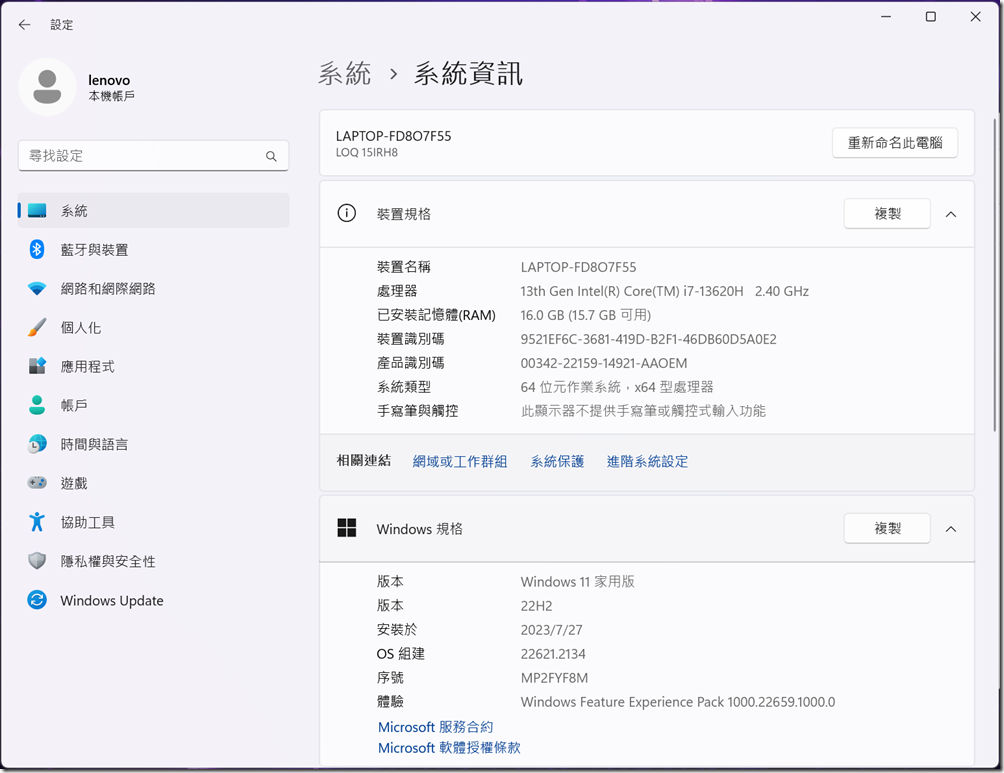
Task: Open the 帳戶 settings page
Action: (74, 406)
